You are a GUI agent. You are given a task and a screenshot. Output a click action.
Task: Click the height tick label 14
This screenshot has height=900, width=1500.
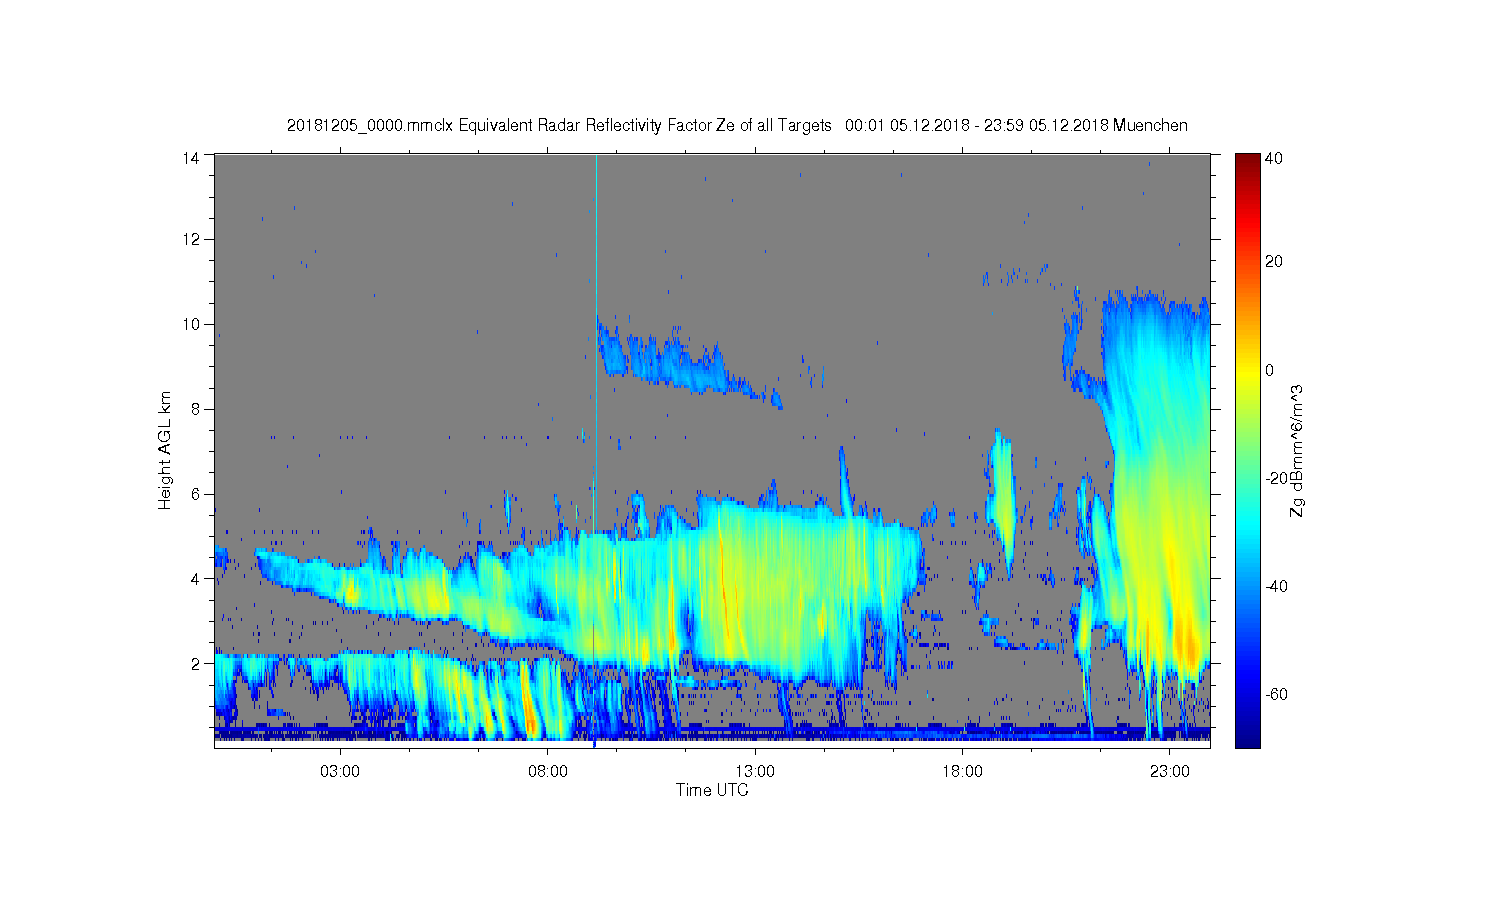pyautogui.click(x=192, y=157)
